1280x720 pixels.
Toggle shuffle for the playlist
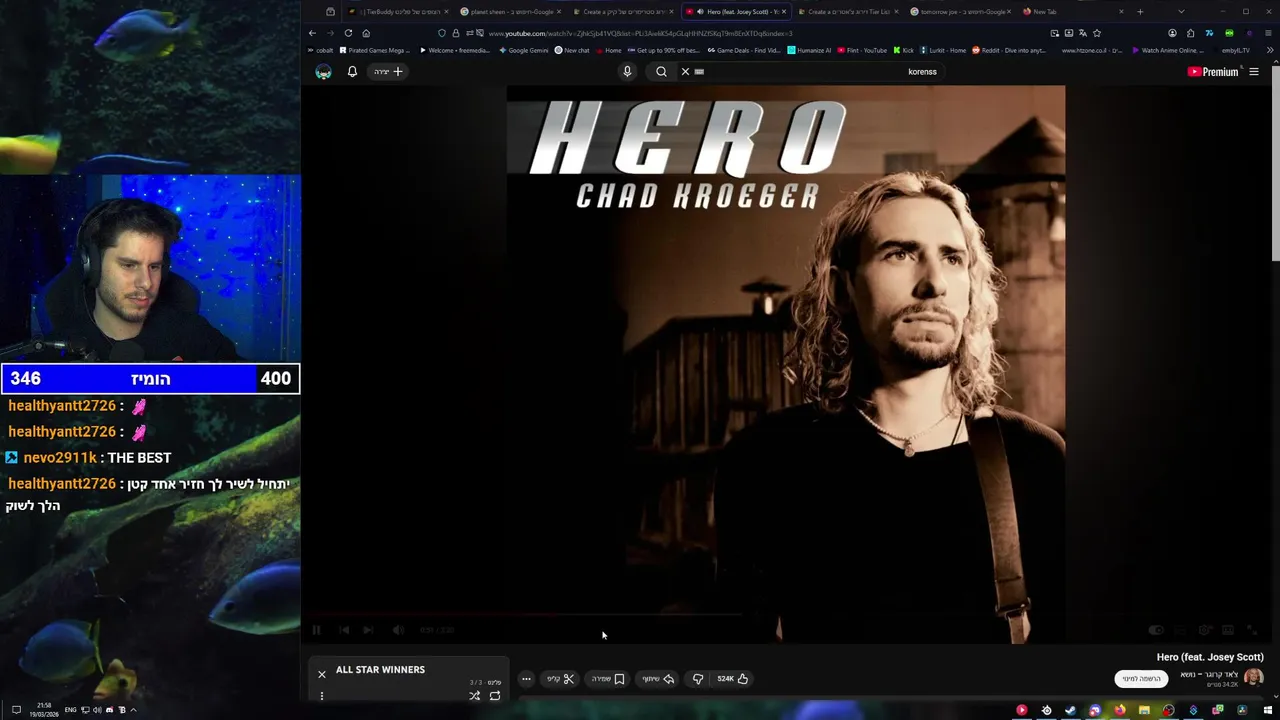[475, 696]
